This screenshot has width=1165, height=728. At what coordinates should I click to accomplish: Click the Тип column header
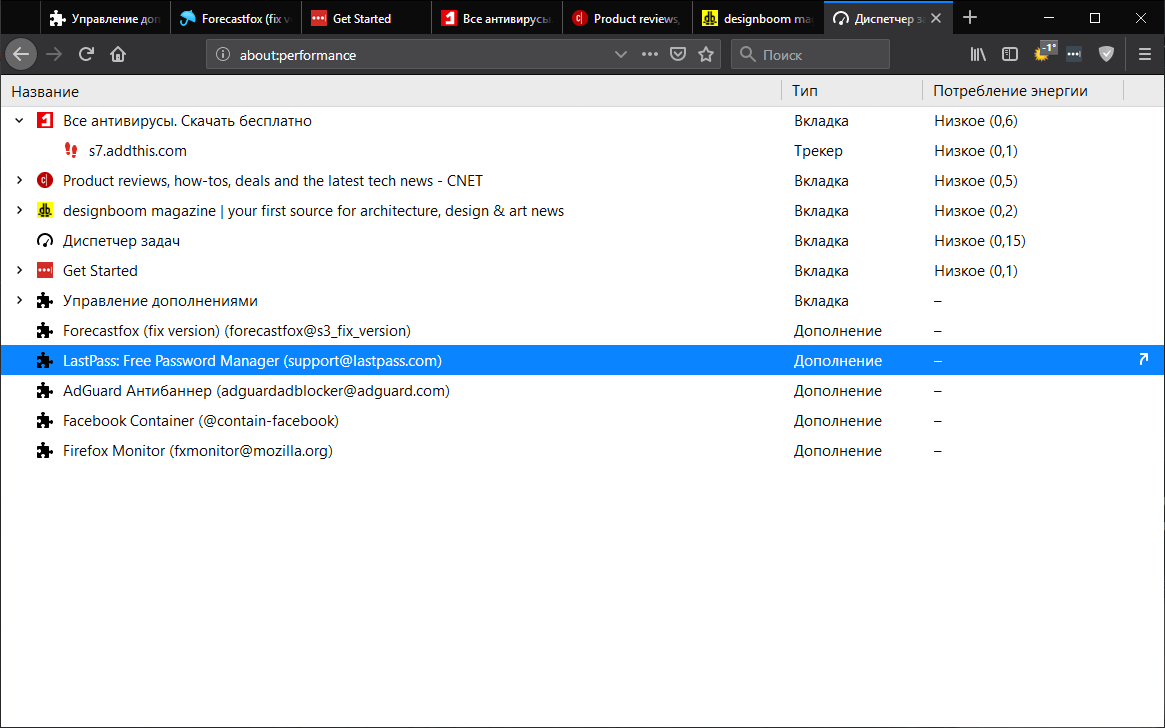point(852,91)
